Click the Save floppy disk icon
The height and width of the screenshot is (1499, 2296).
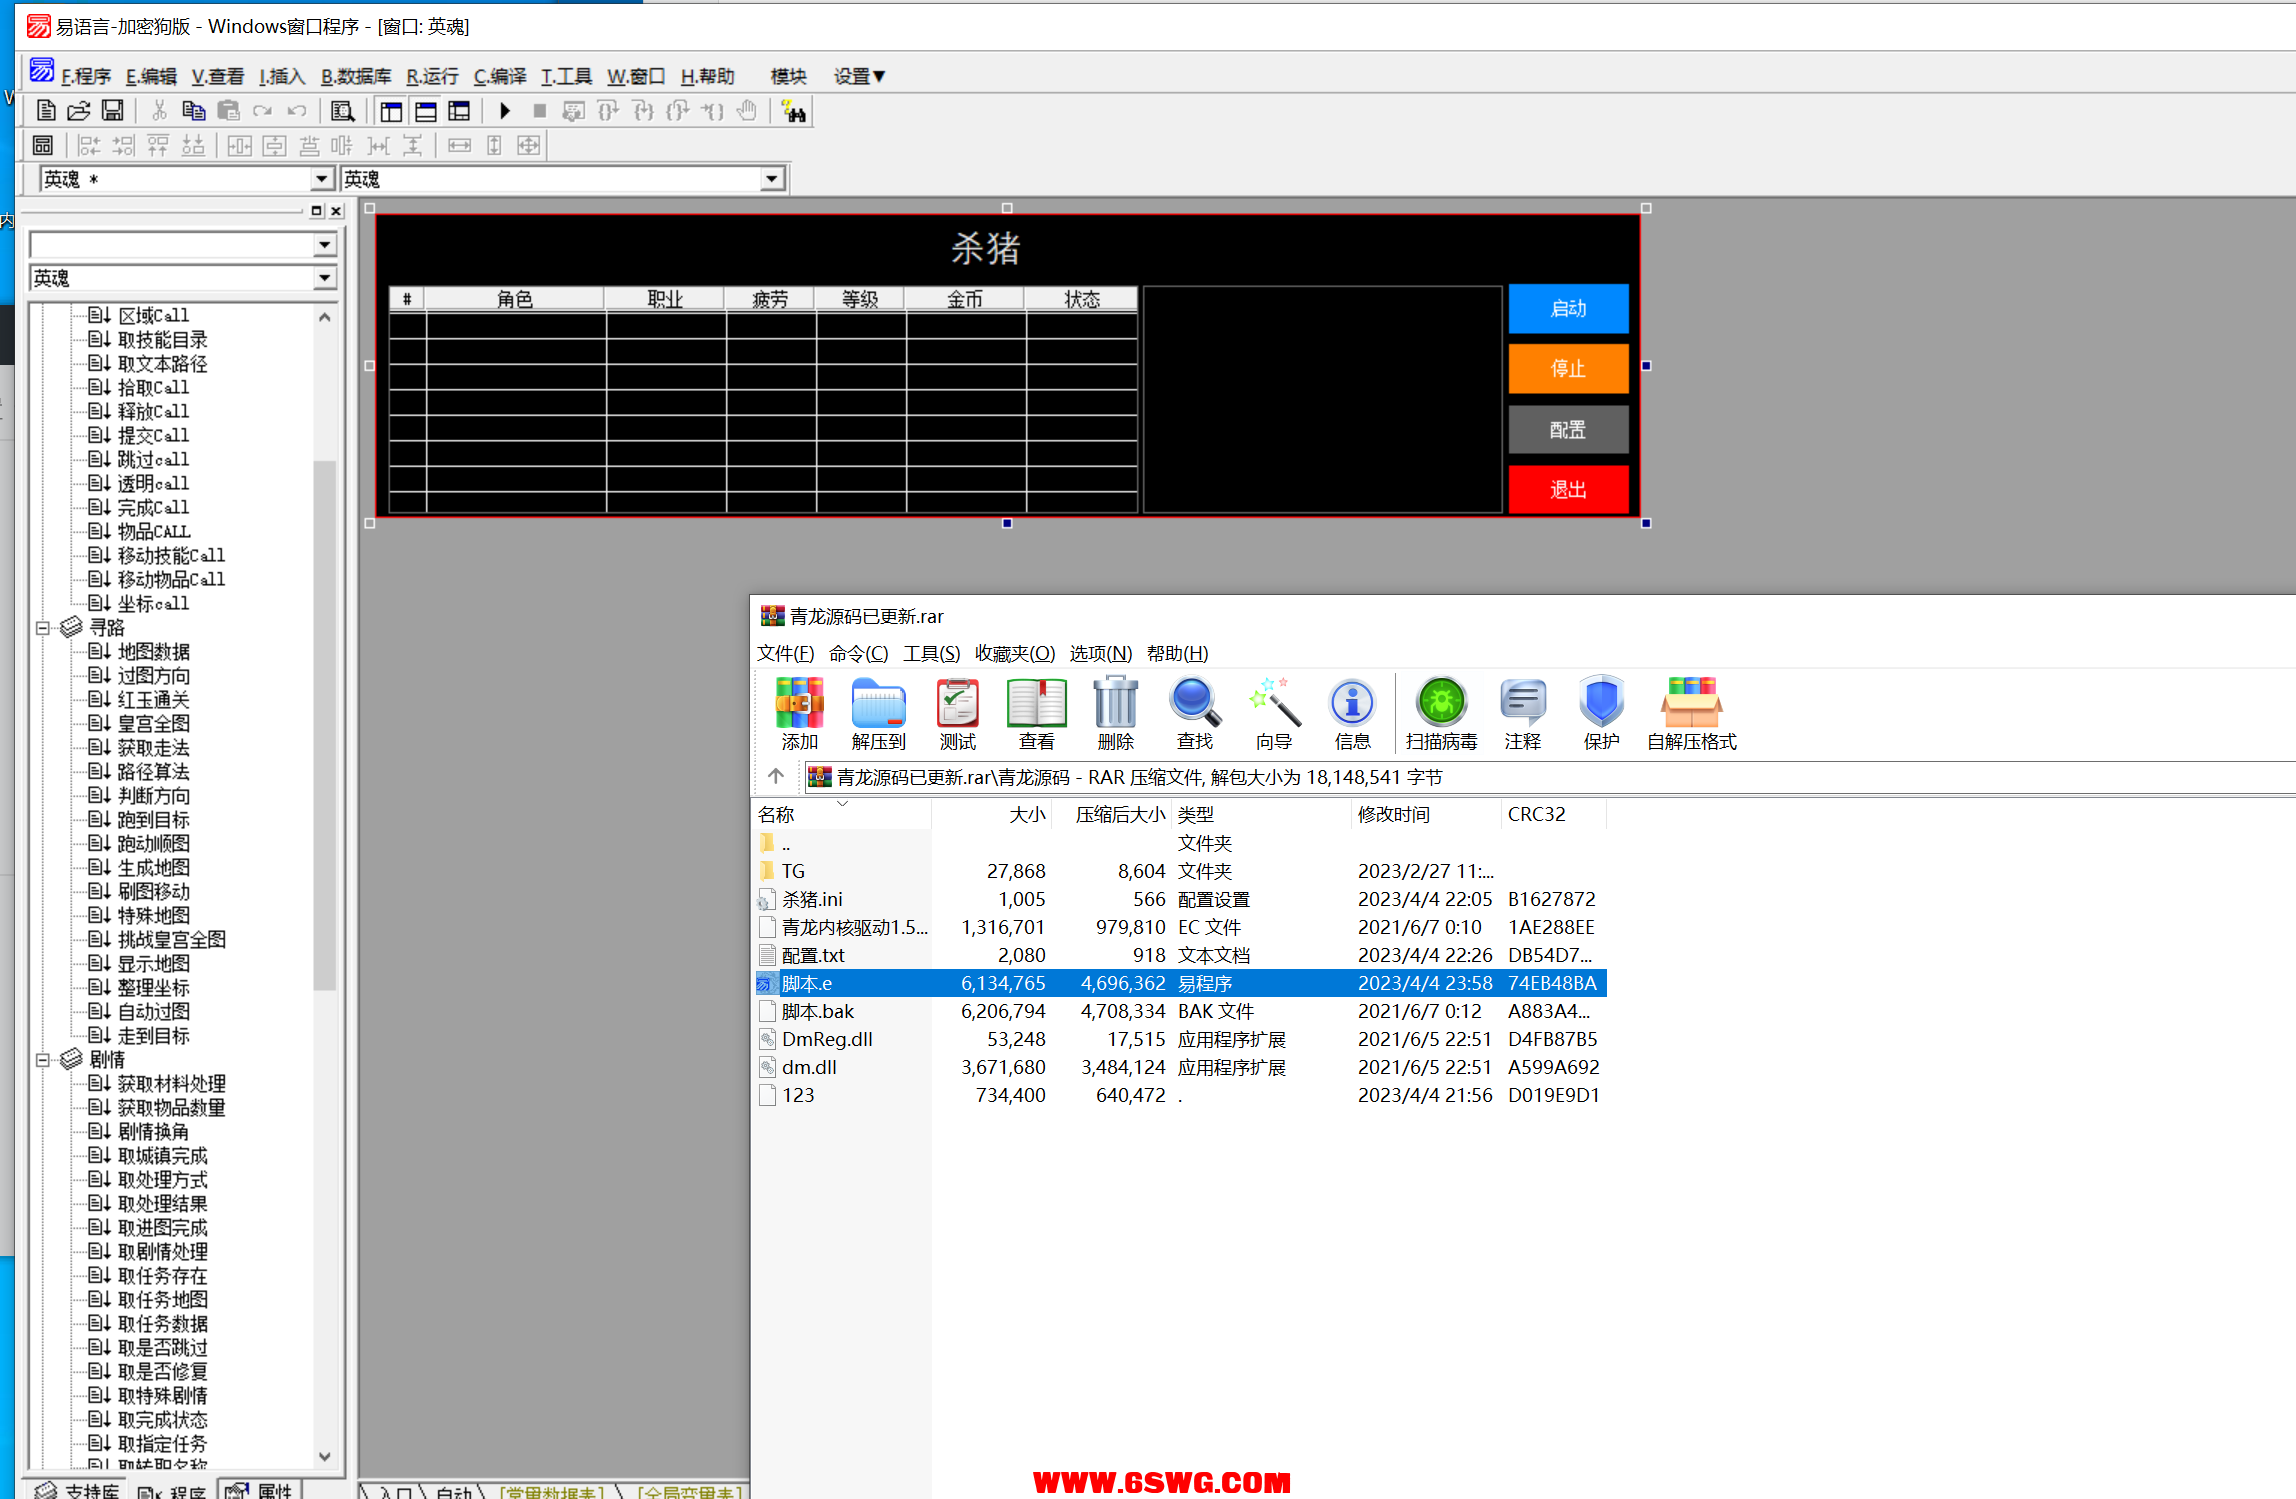click(x=113, y=111)
